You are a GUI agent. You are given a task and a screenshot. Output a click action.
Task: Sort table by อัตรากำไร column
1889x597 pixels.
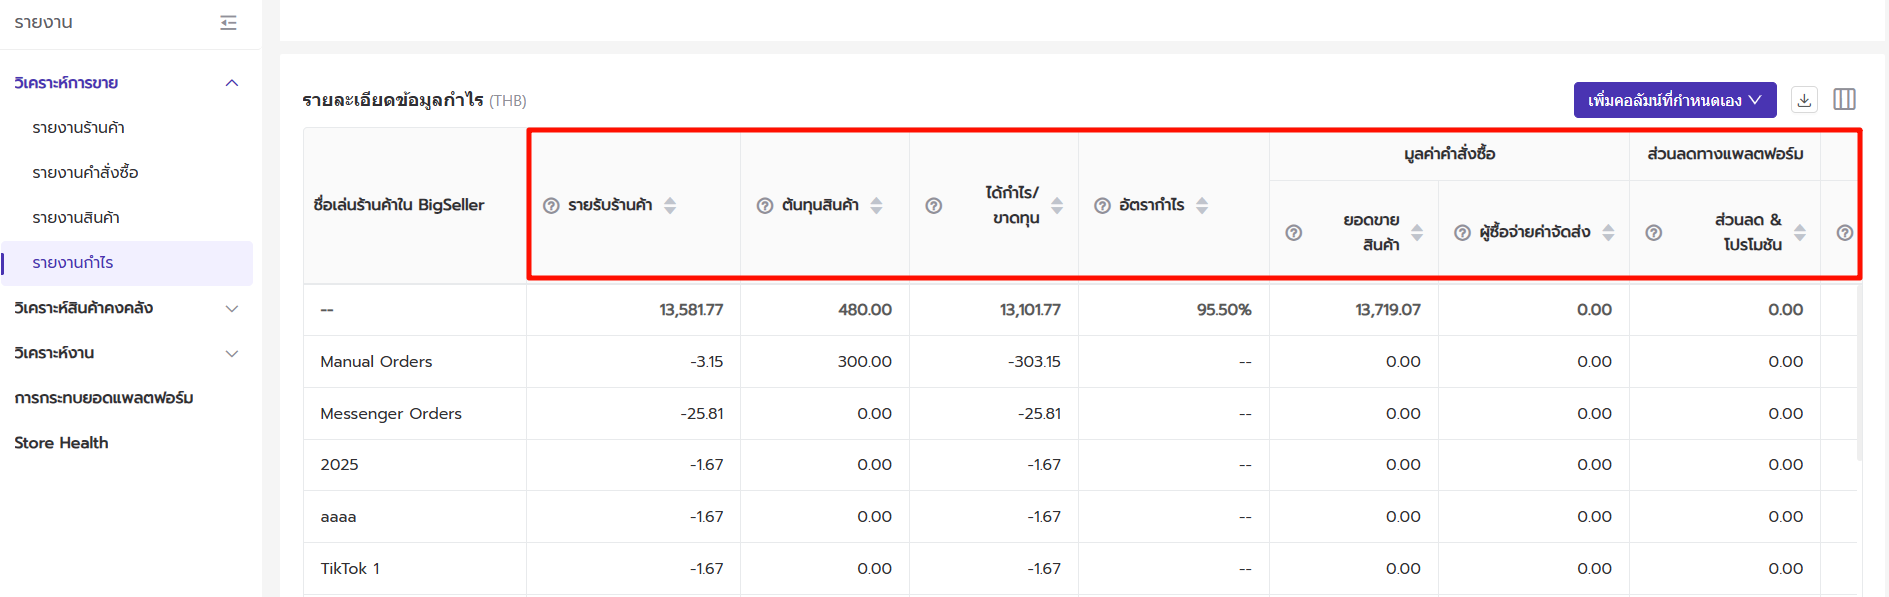(1202, 205)
